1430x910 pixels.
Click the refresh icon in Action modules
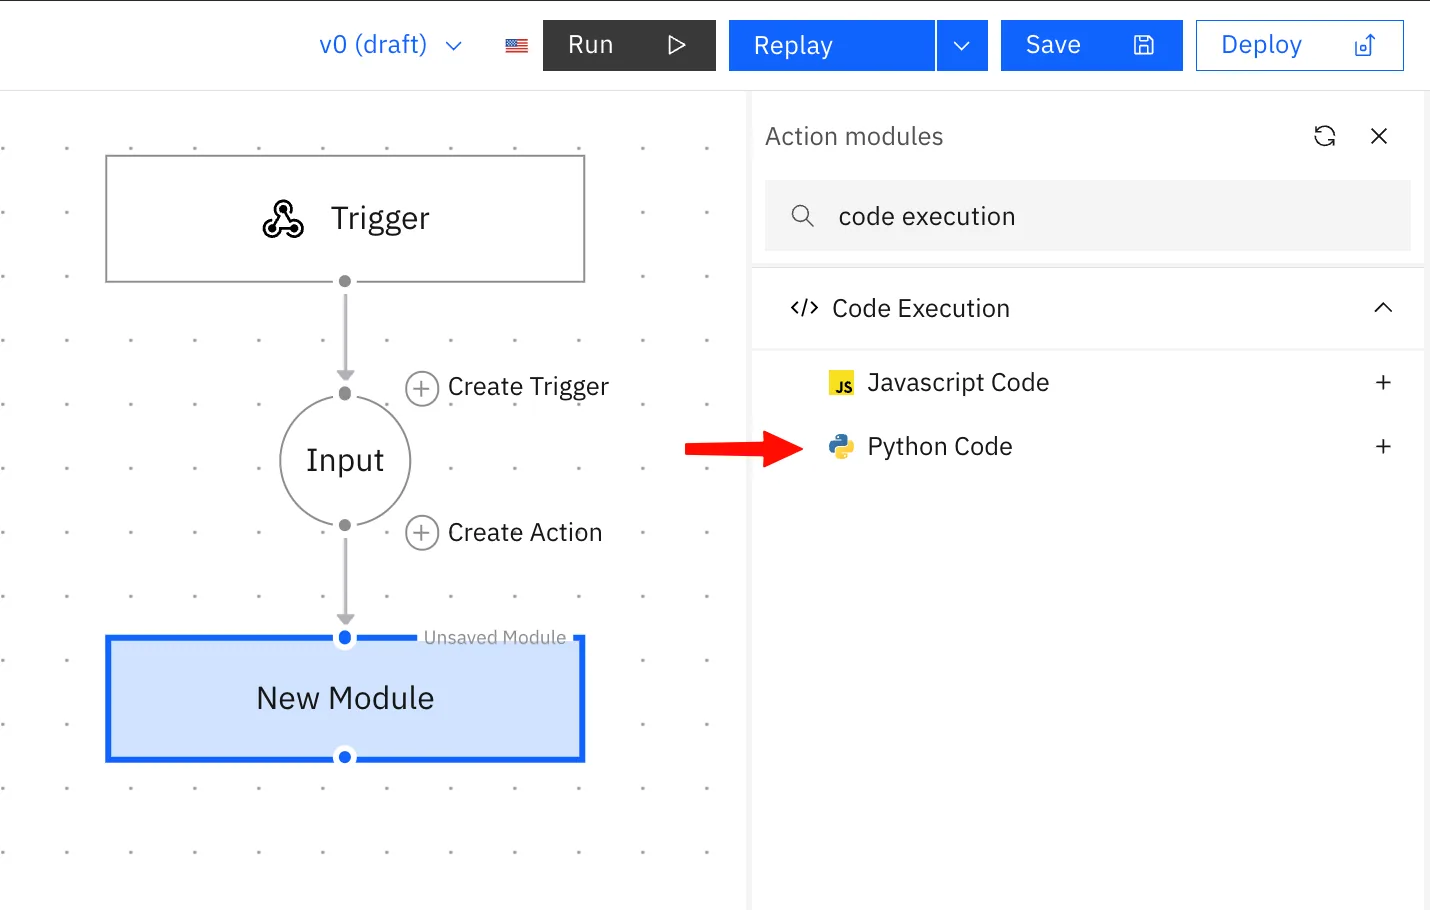(x=1325, y=136)
